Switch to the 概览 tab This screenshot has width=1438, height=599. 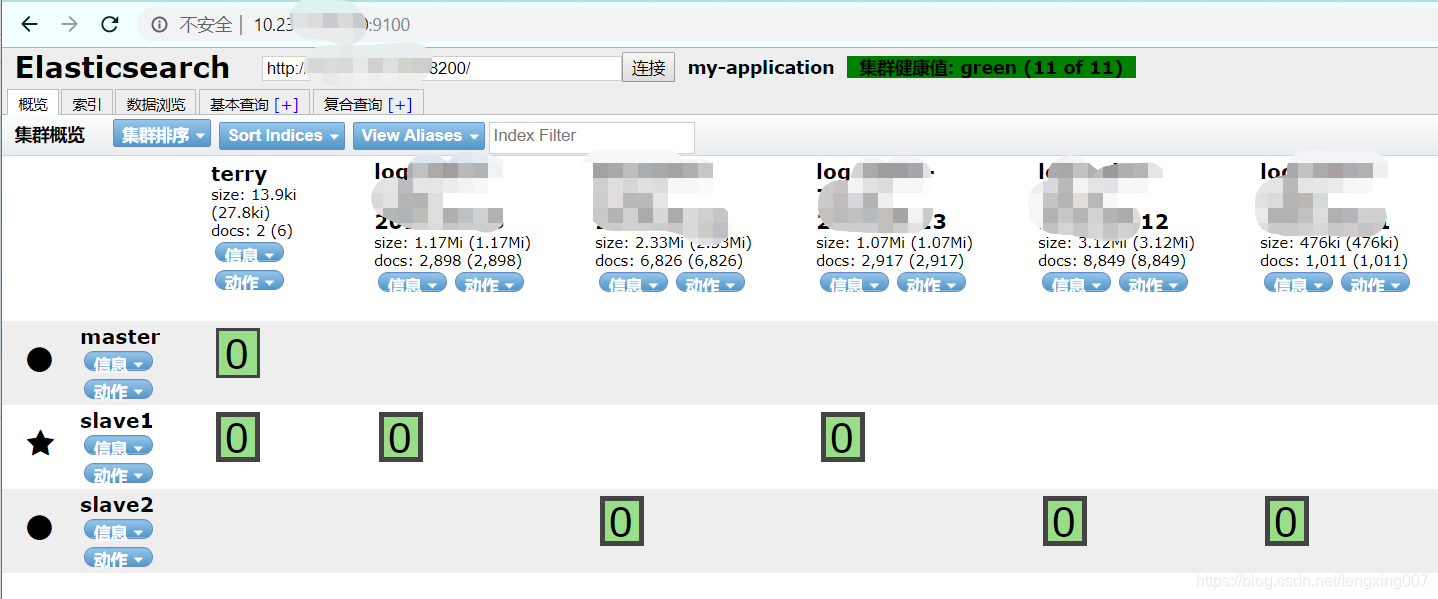[x=33, y=104]
